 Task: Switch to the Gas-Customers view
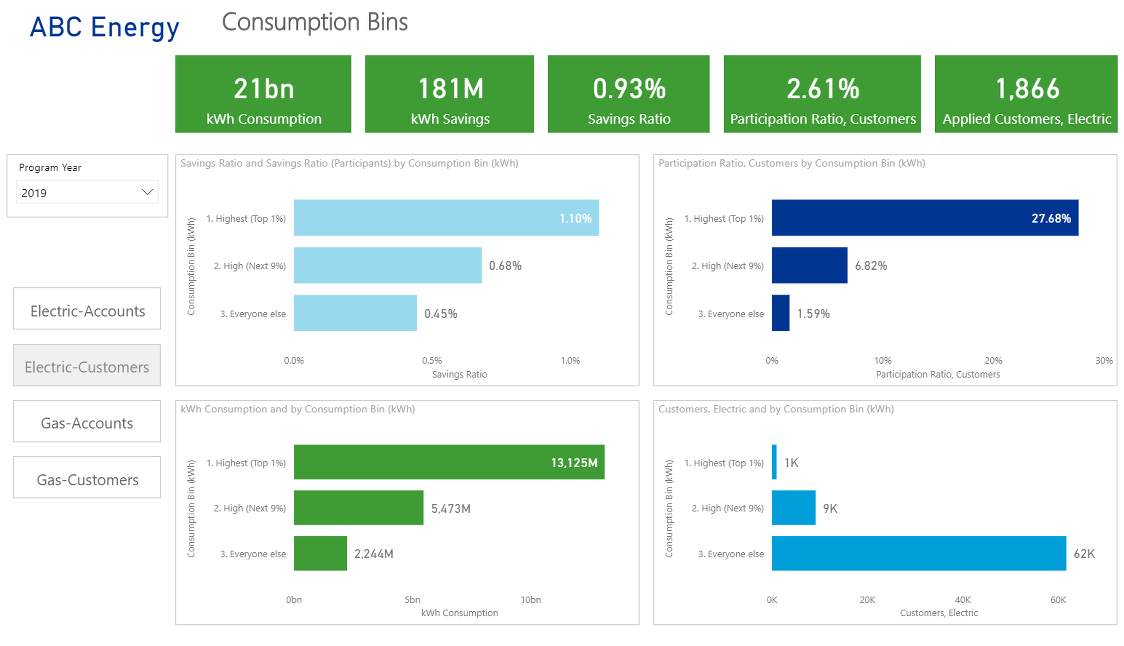tap(87, 479)
